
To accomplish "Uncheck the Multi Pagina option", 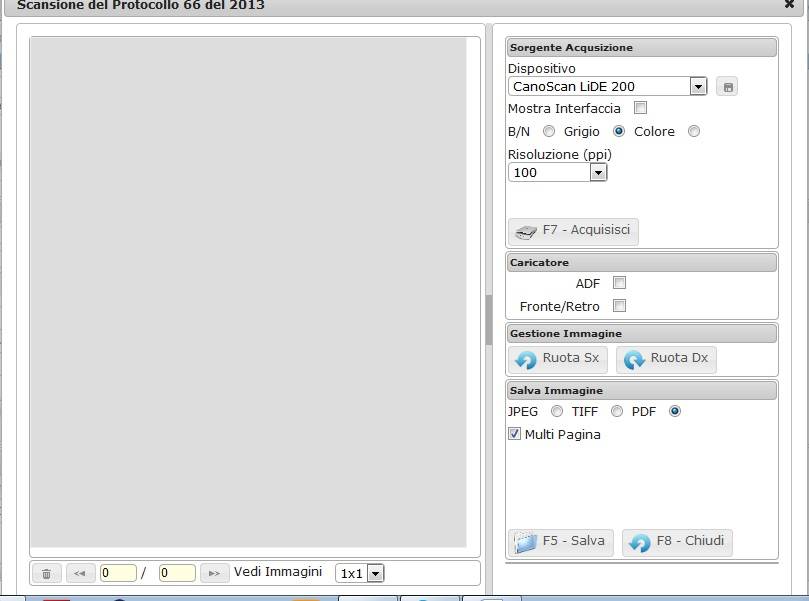I will 515,434.
